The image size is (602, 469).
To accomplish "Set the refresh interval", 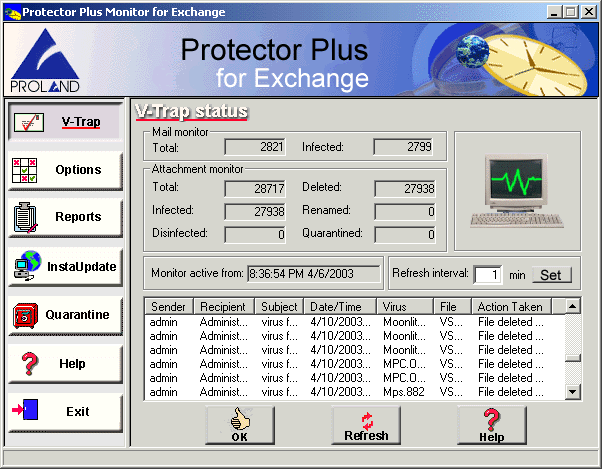I will [x=552, y=275].
